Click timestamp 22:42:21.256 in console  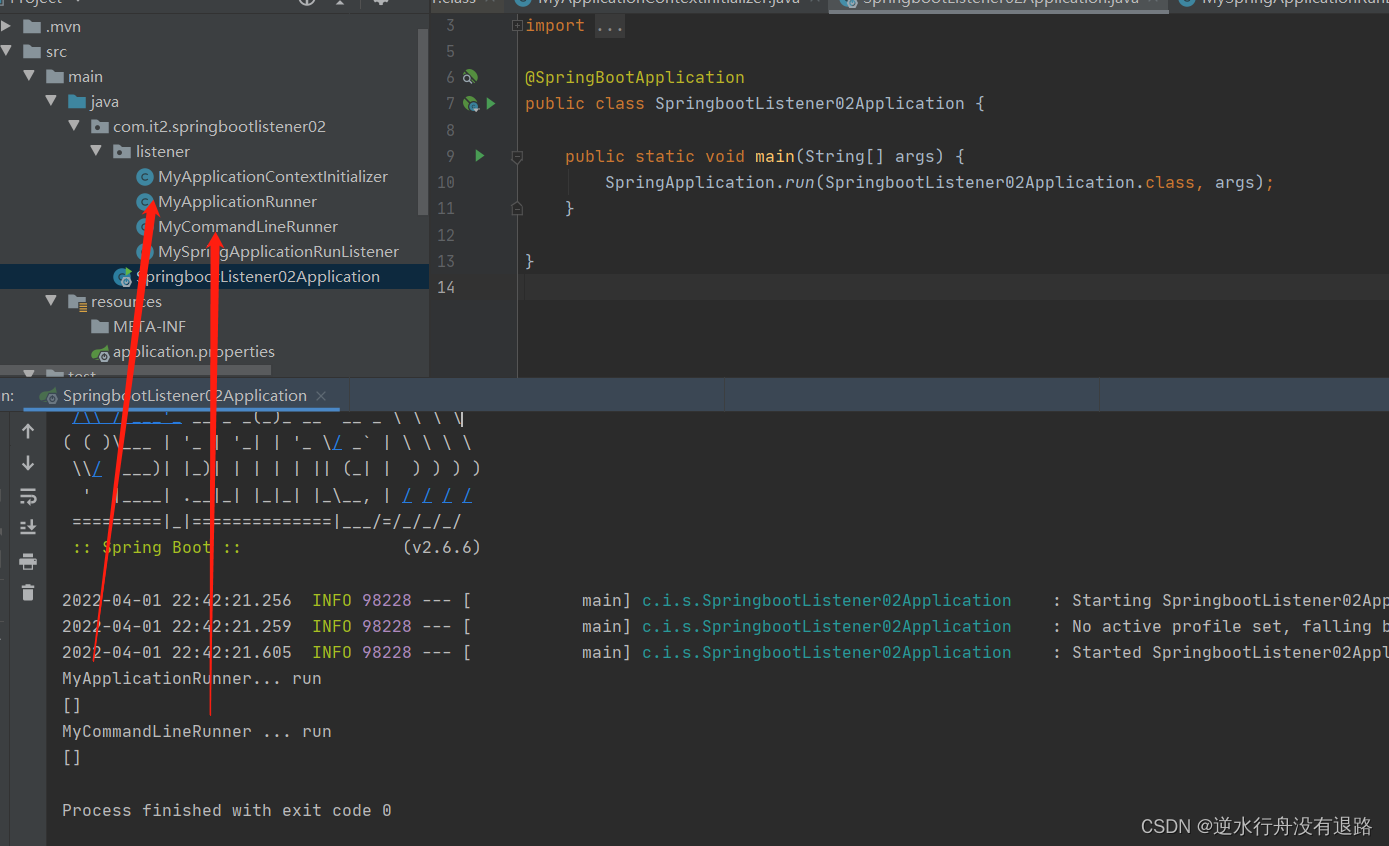pyautogui.click(x=232, y=600)
